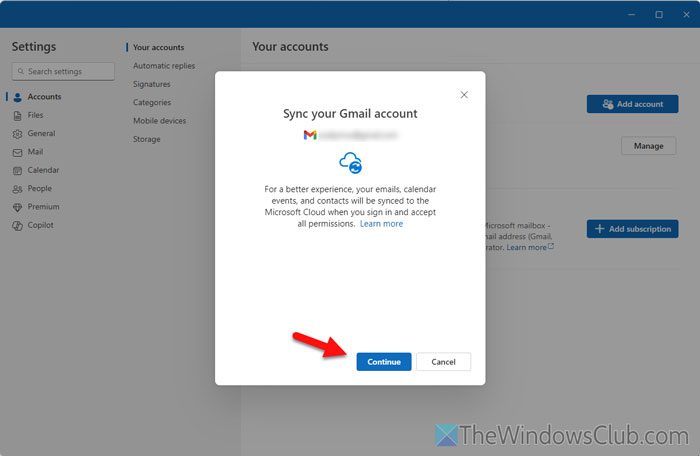Click the plus icon on Add subscription
The width and height of the screenshot is (700, 456).
coord(600,229)
